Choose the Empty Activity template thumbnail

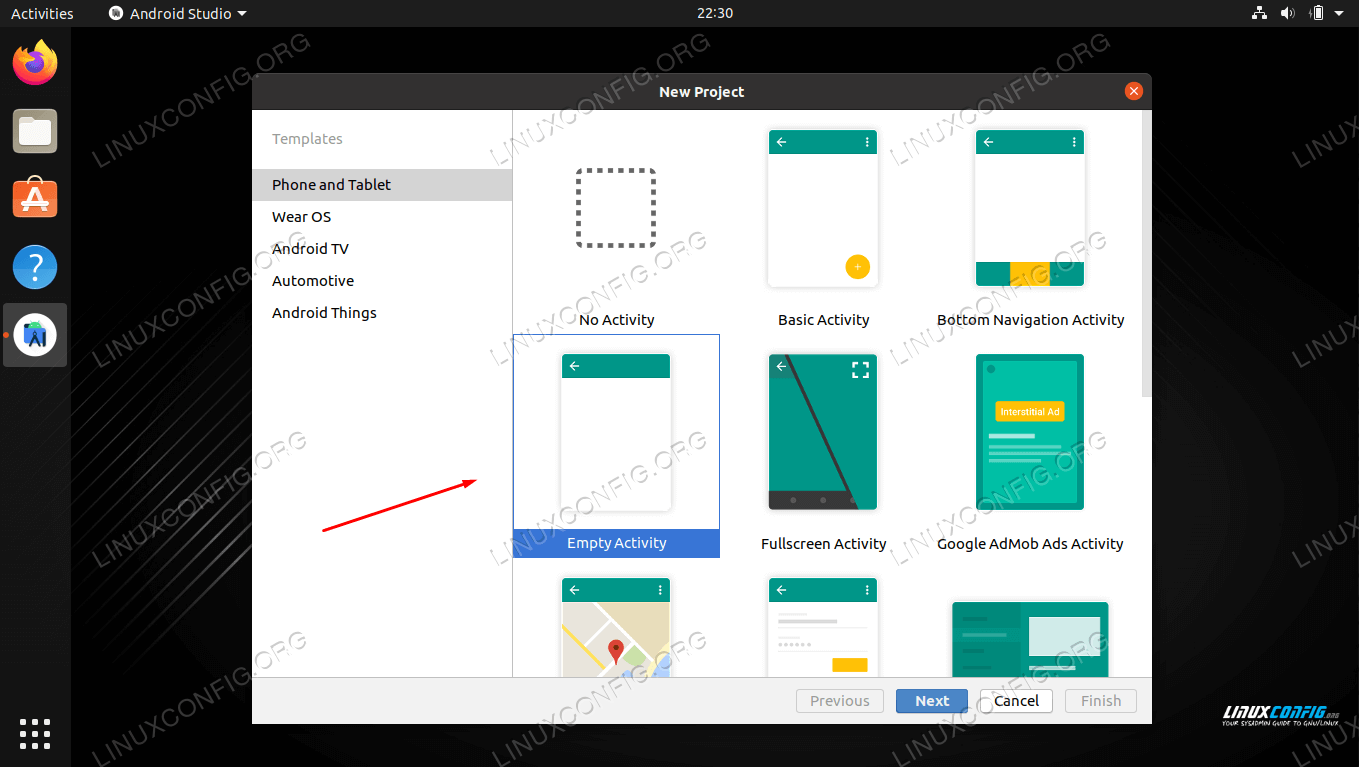pyautogui.click(x=616, y=432)
